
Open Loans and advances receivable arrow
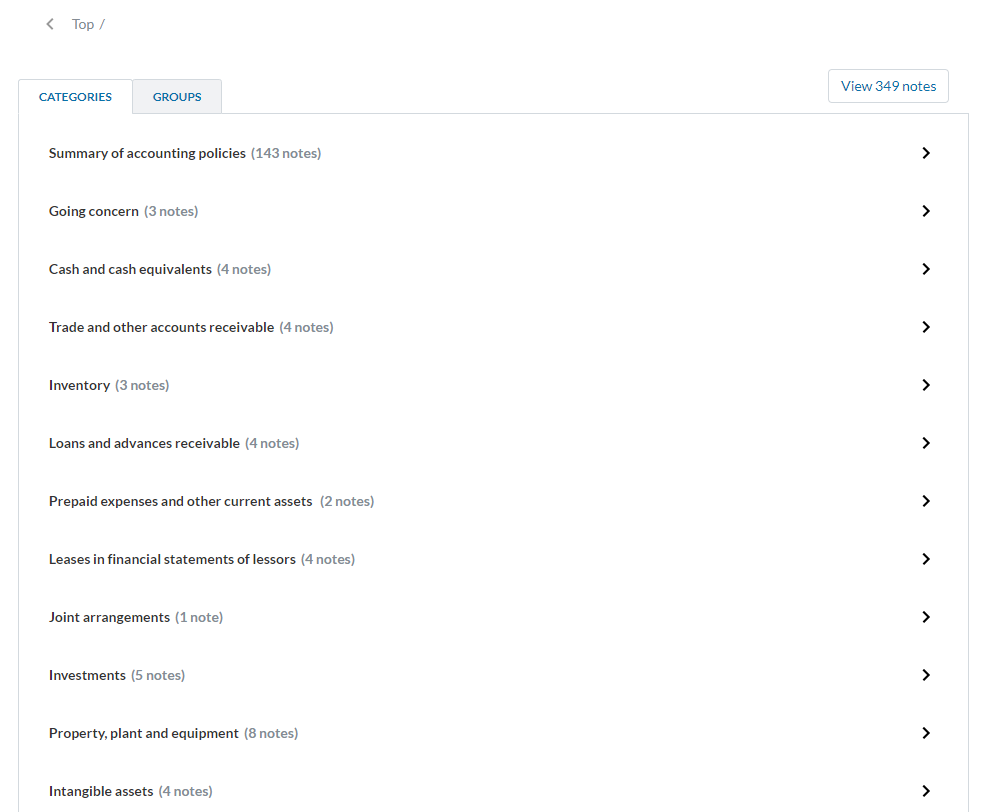coord(925,443)
